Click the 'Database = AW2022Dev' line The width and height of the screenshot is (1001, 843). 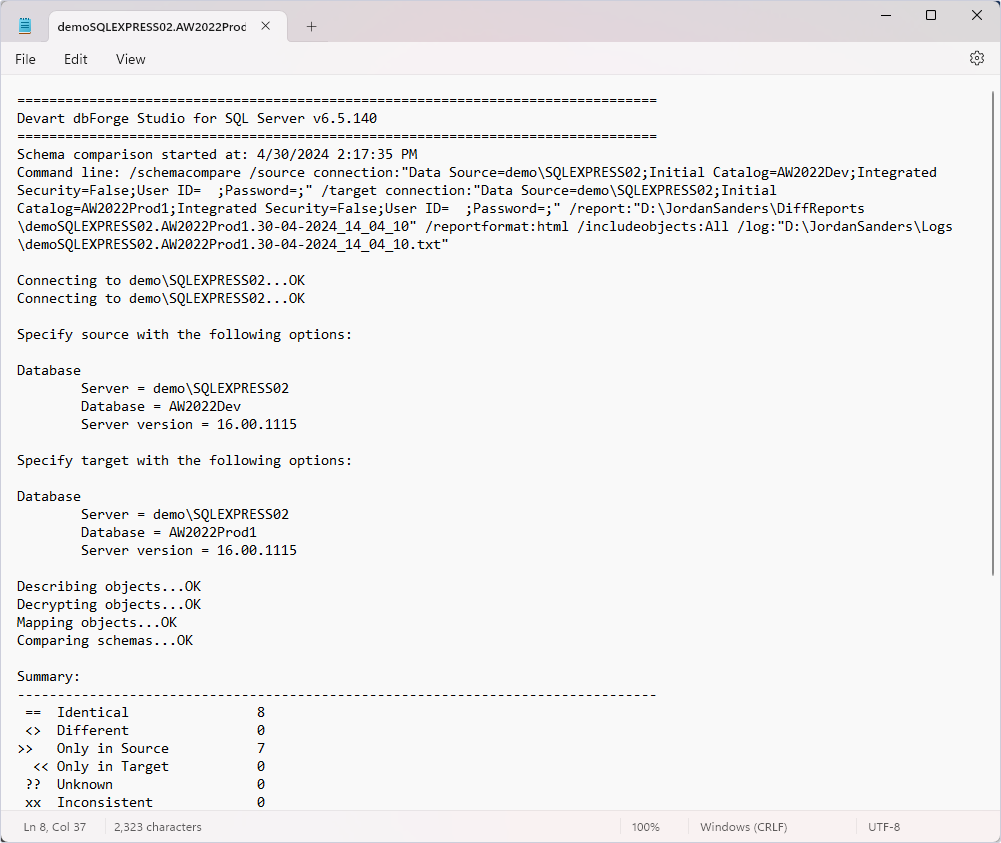(x=161, y=406)
